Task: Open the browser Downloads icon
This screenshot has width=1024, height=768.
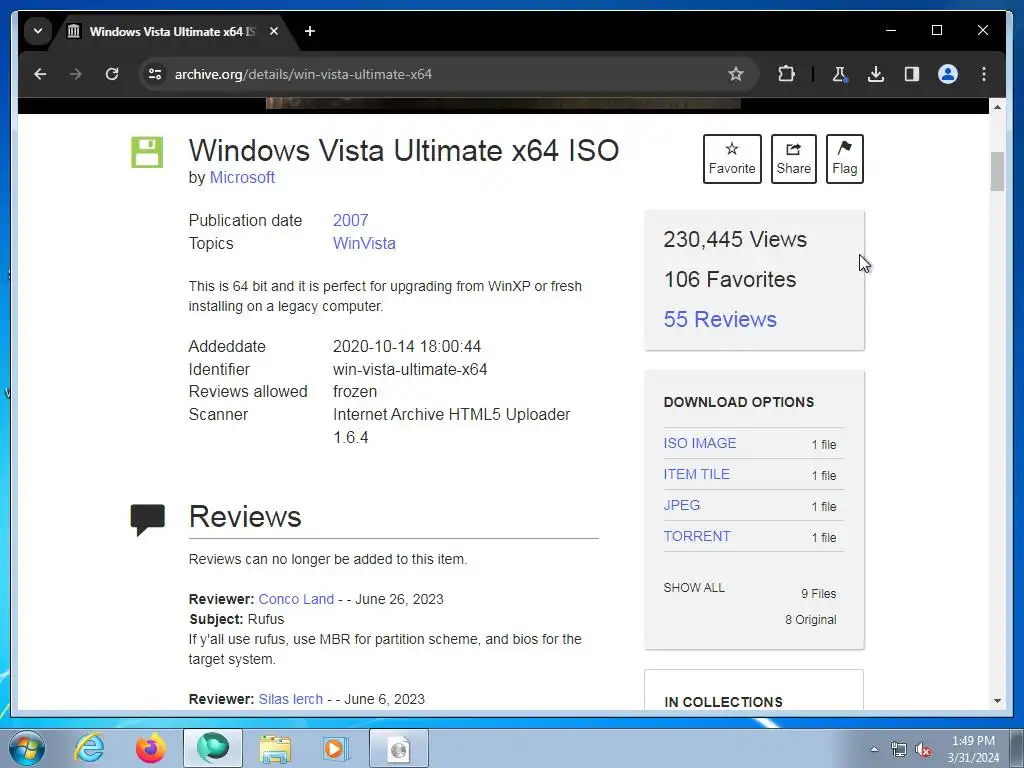Action: tap(876, 74)
